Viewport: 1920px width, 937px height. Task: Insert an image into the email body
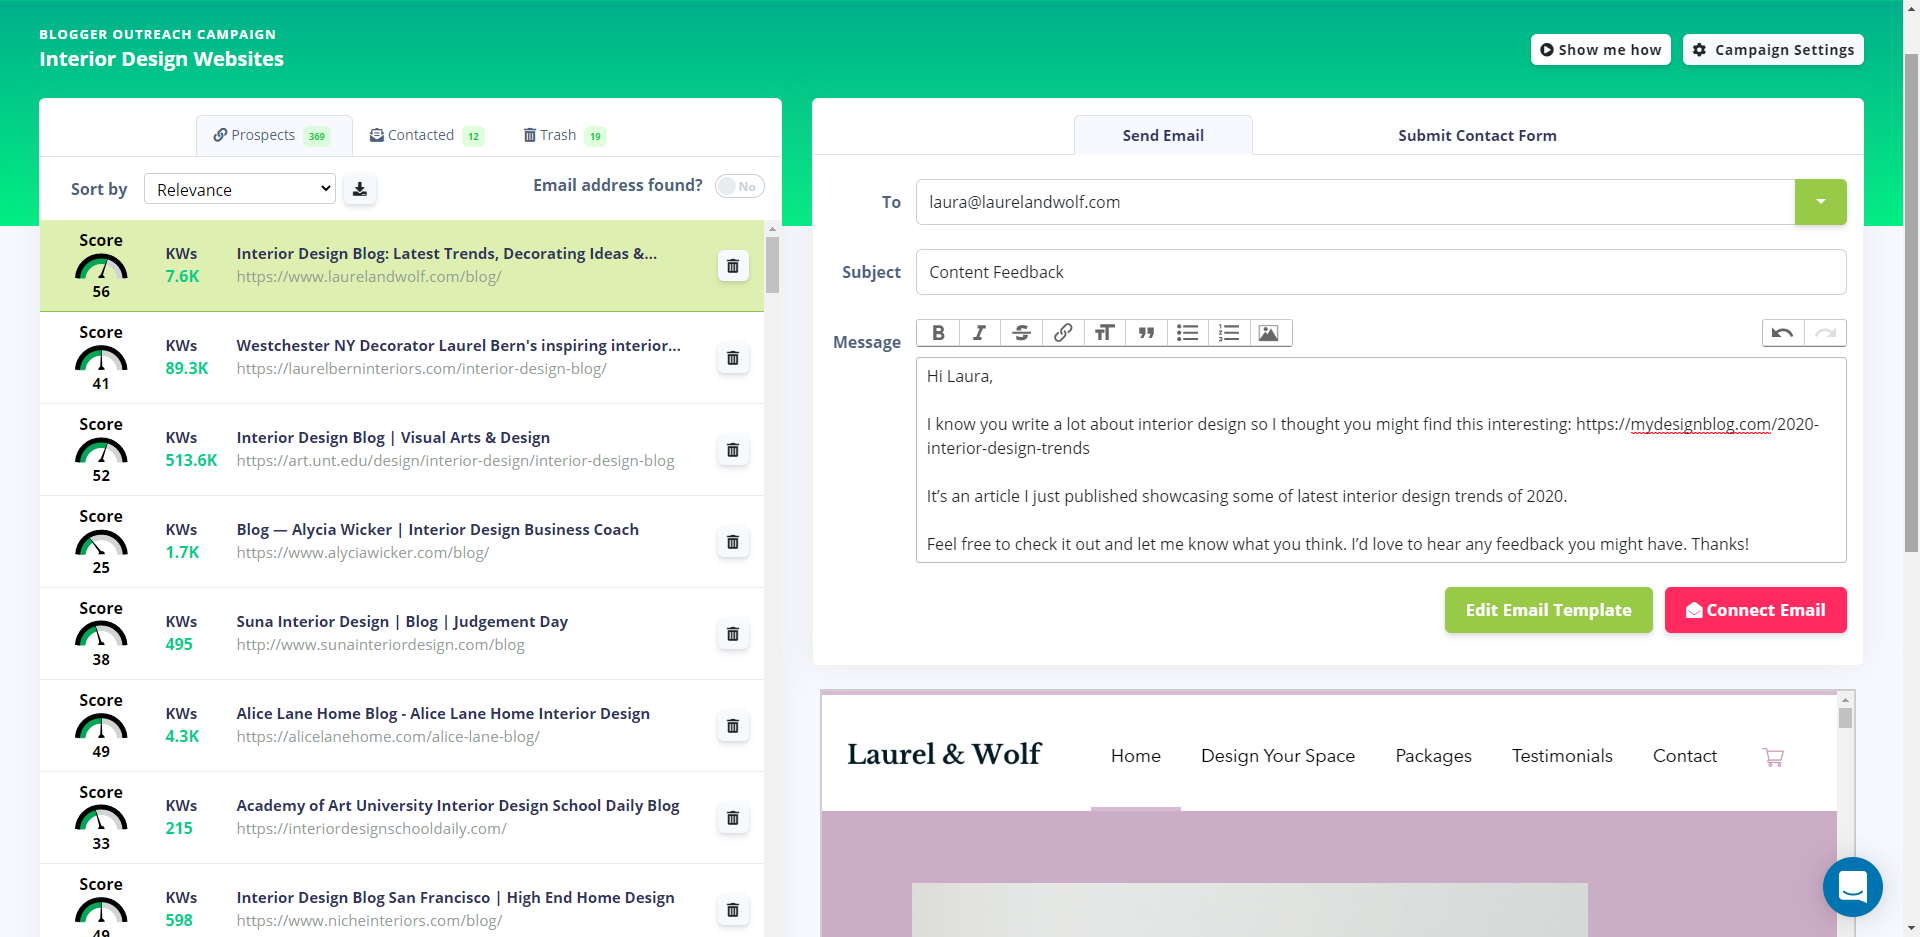point(1269,333)
